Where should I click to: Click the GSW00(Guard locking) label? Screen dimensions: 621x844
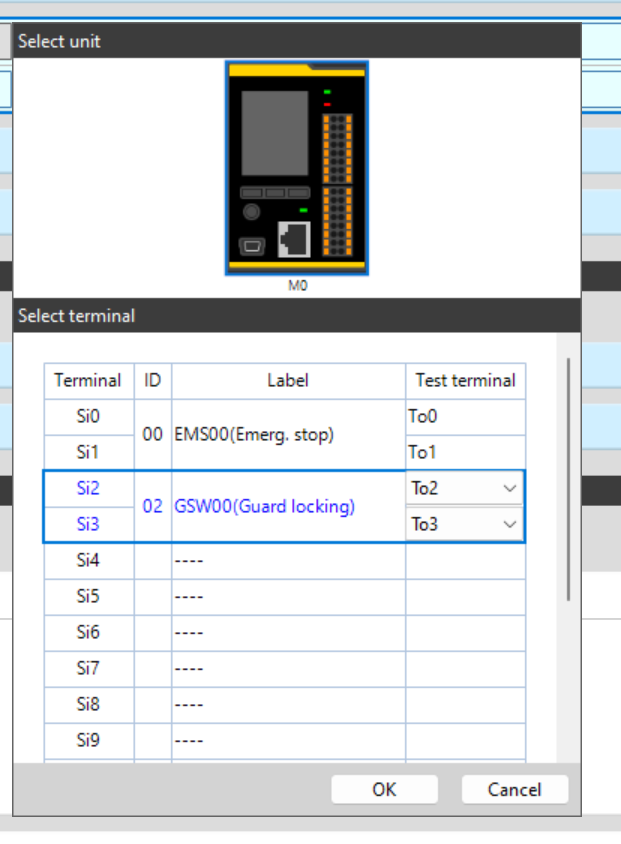264,506
